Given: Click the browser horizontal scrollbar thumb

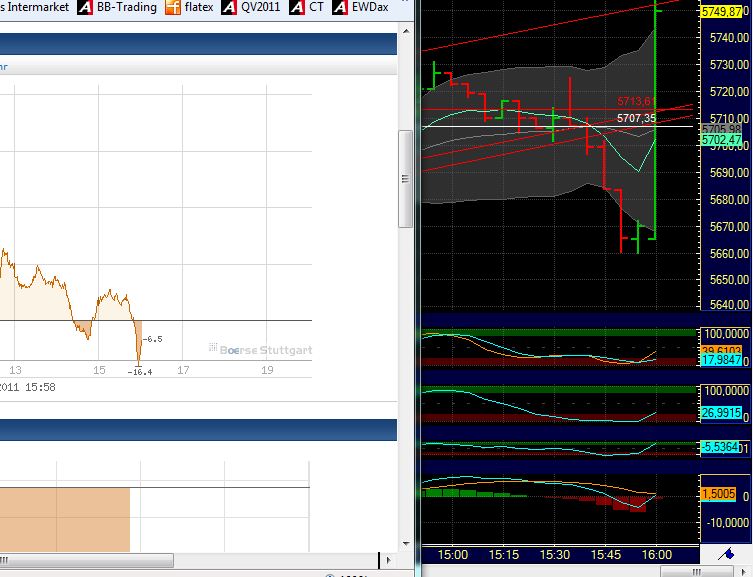Looking at the screenshot, I should (86, 560).
